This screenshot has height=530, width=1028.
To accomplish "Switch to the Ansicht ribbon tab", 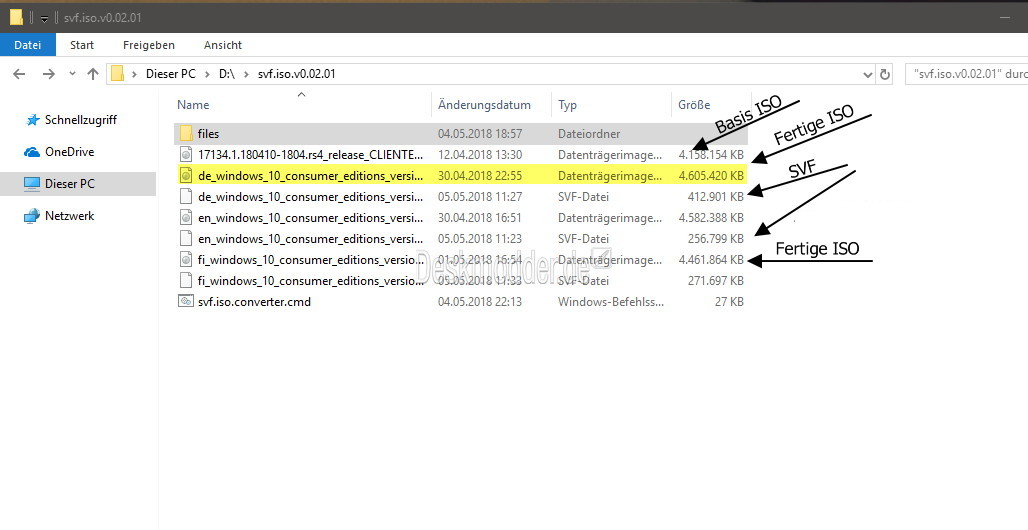I will [x=223, y=45].
